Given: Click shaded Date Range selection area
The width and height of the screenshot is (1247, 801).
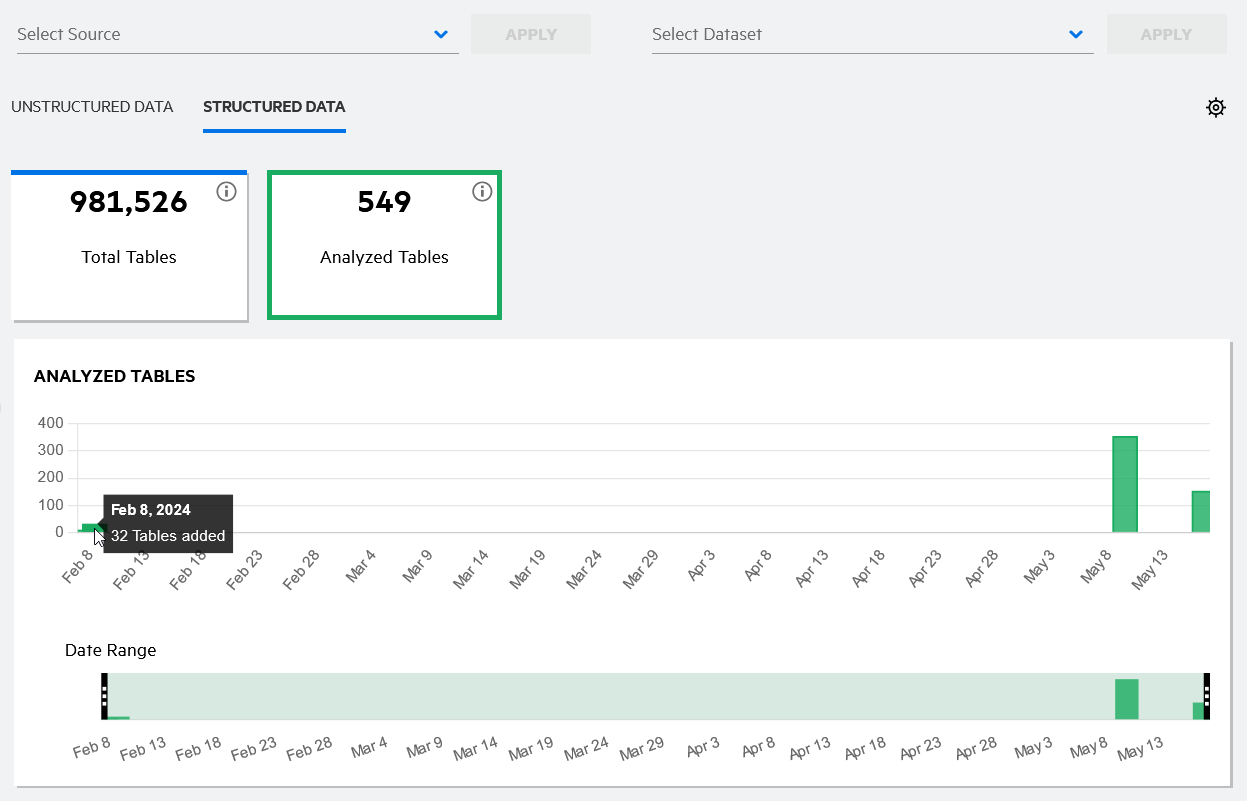Looking at the screenshot, I should [600, 696].
